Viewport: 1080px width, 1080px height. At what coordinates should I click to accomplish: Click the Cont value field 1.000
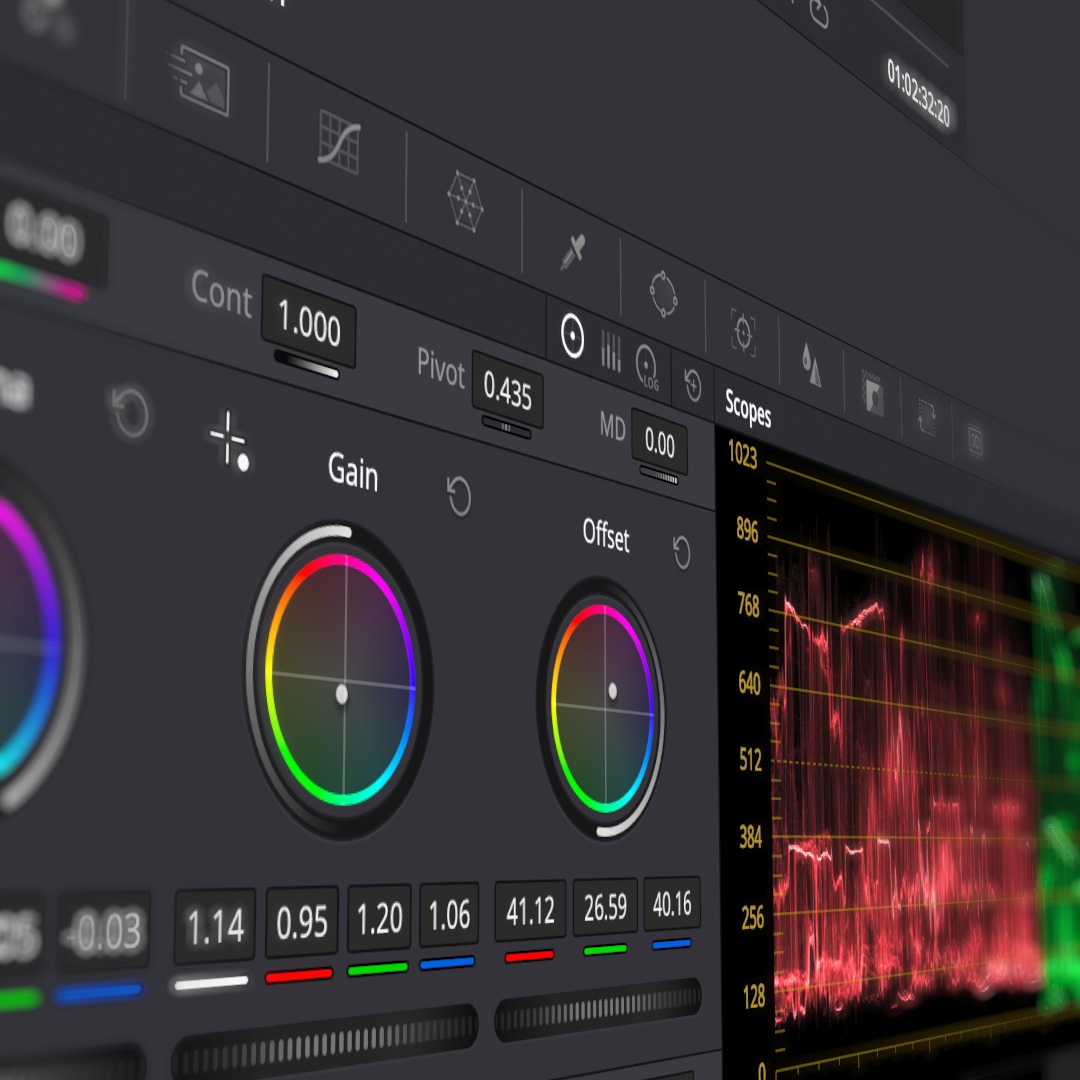(x=309, y=322)
